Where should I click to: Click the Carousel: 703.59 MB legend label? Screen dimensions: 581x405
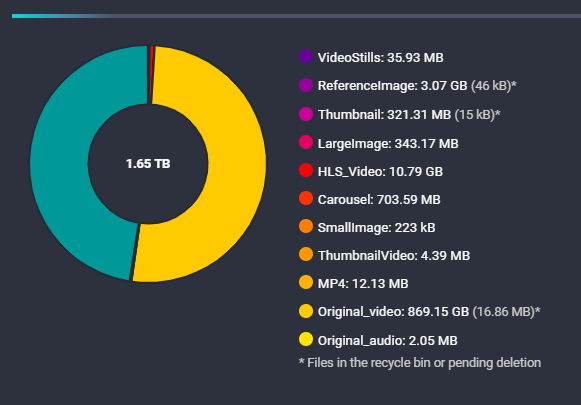(379, 200)
